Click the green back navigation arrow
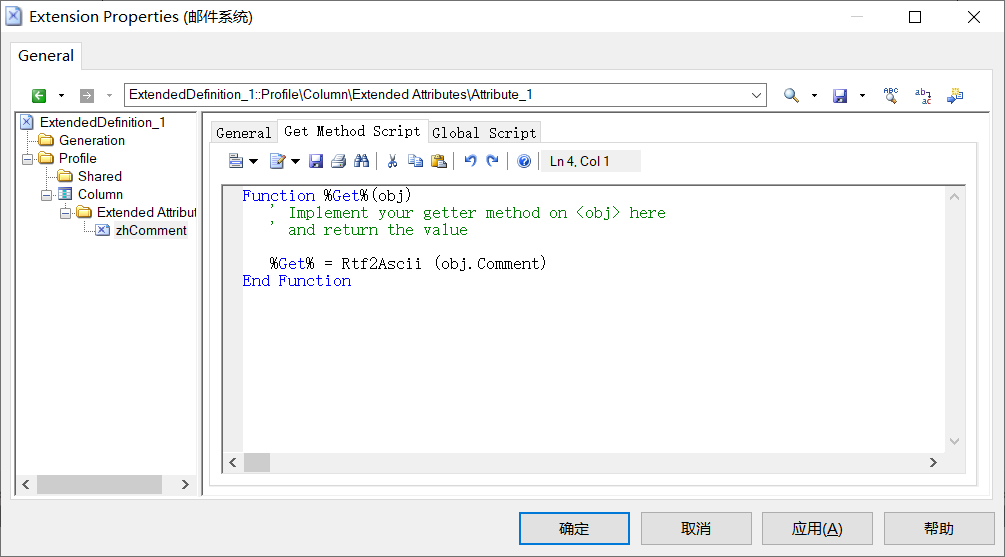Screen dimensions: 1005x557 [39, 96]
